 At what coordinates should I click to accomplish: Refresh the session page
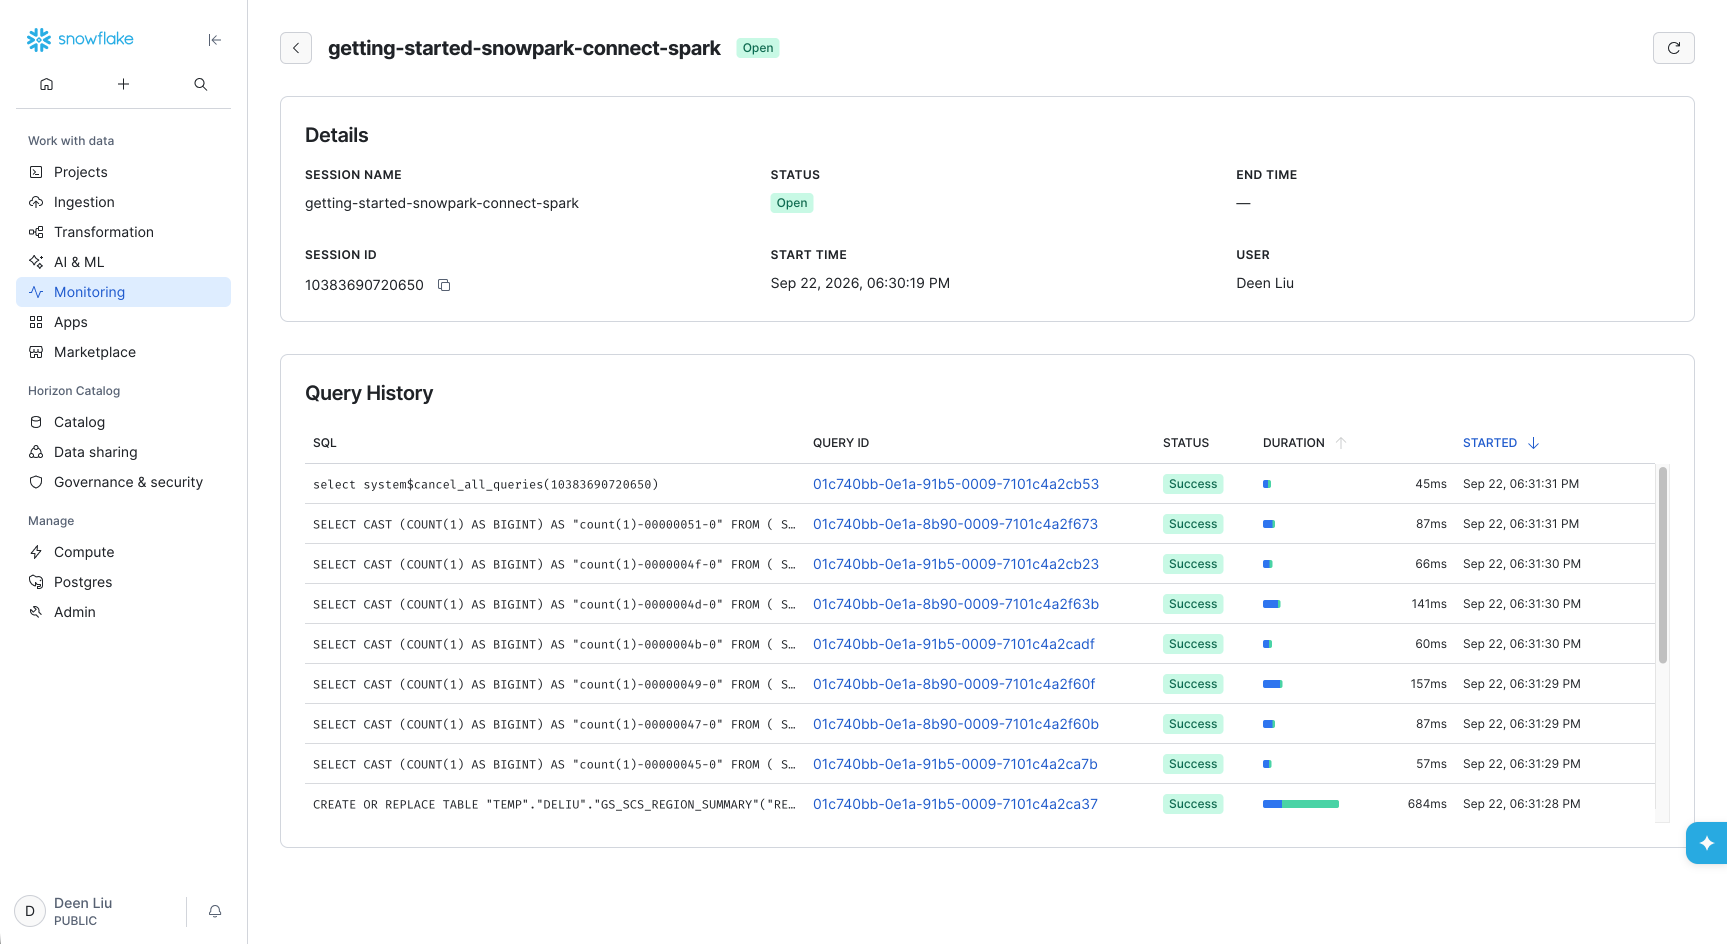click(x=1673, y=48)
